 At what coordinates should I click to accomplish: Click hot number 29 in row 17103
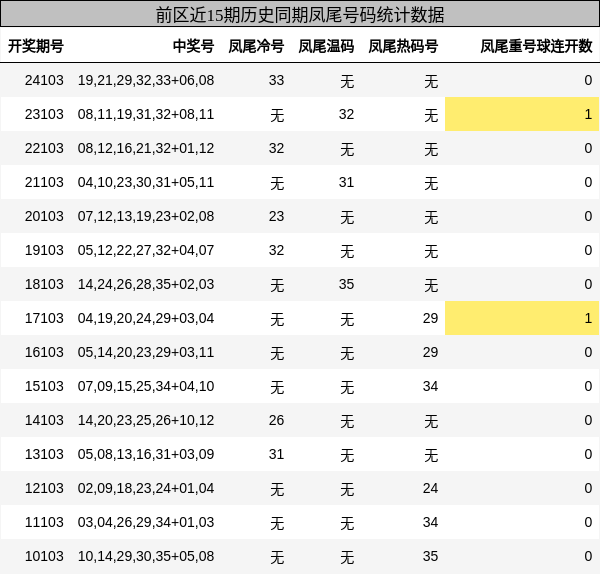pos(430,318)
